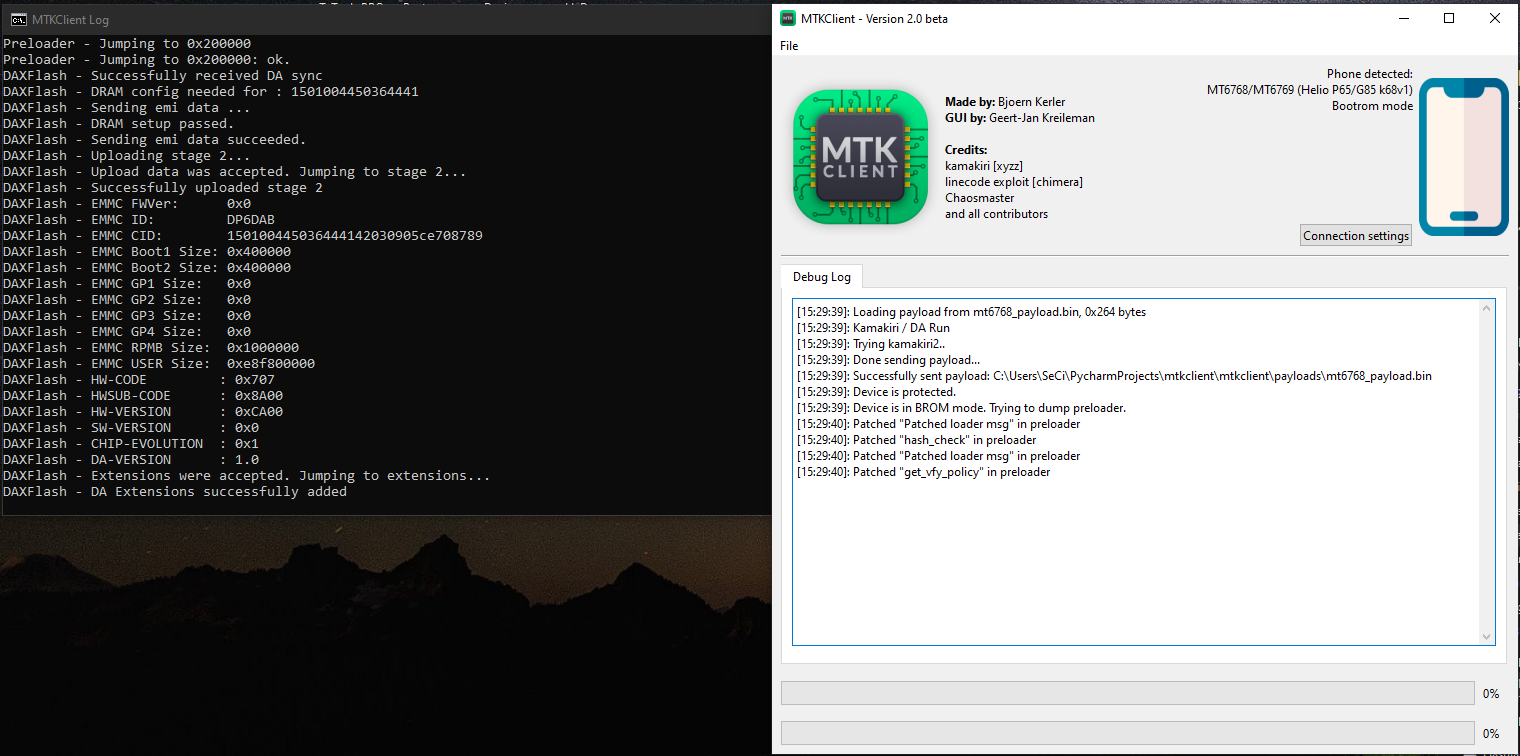Click the debug log scroll-up arrow
The width and height of the screenshot is (1520, 756).
click(x=1485, y=307)
